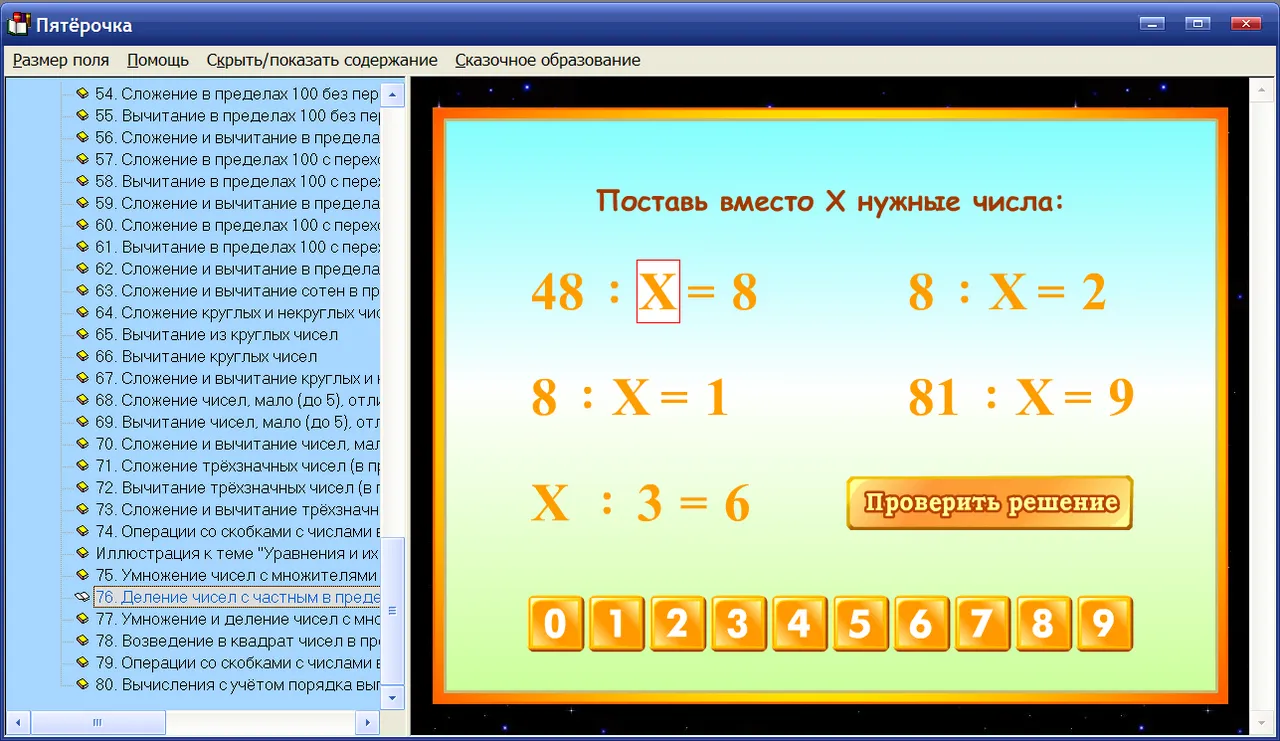The image size is (1280, 741).
Task: Click the Пятёрочка application icon in title bar
Action: 18,24
